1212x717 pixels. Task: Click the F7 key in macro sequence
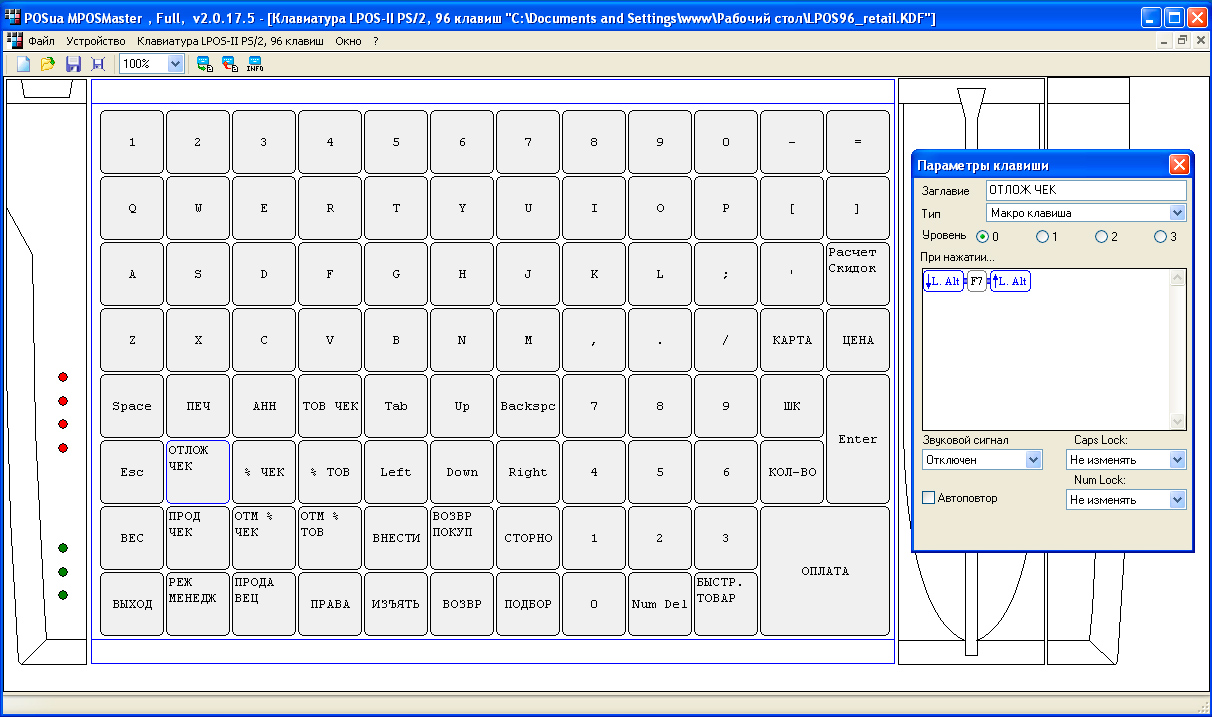point(976,282)
